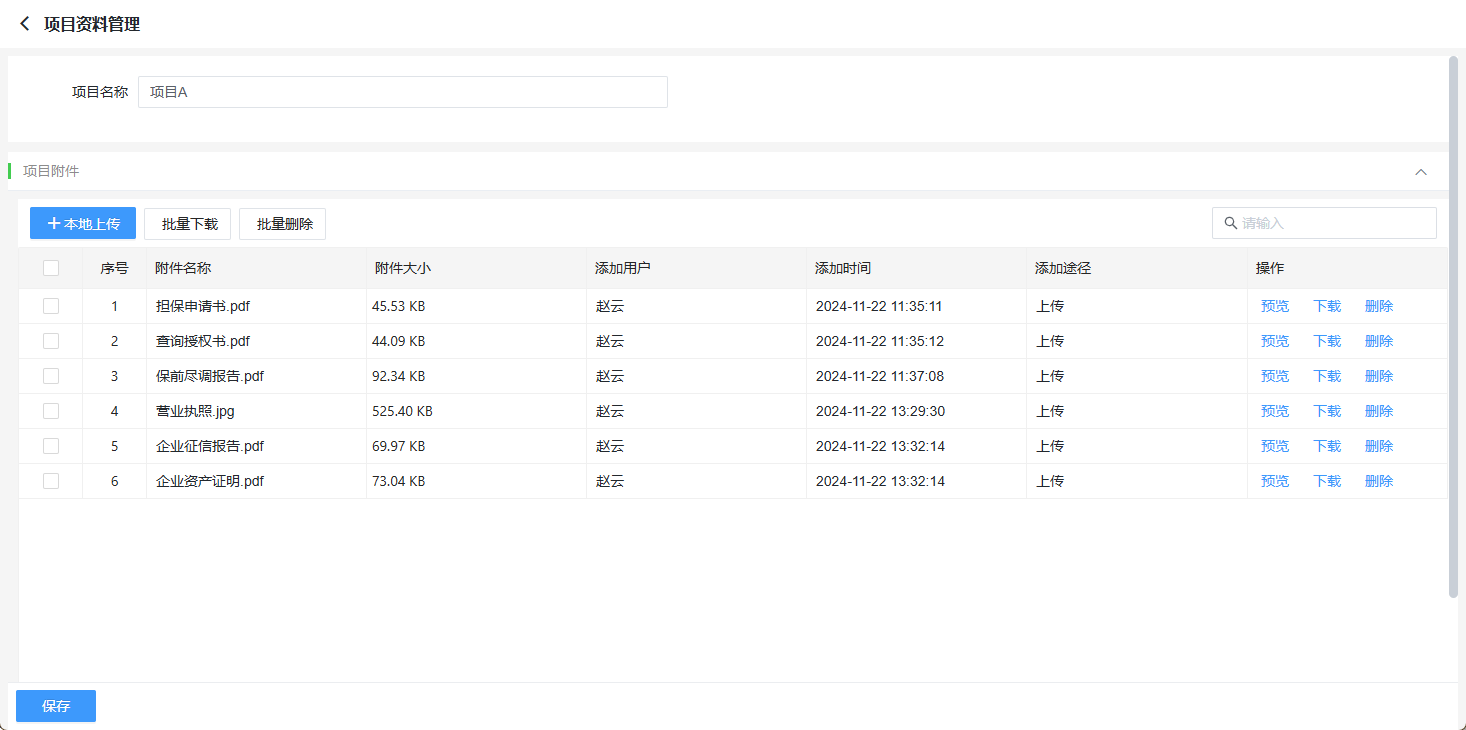Viewport: 1466px width, 730px height.
Task: Toggle the select-all header checkbox
Action: [x=51, y=268]
